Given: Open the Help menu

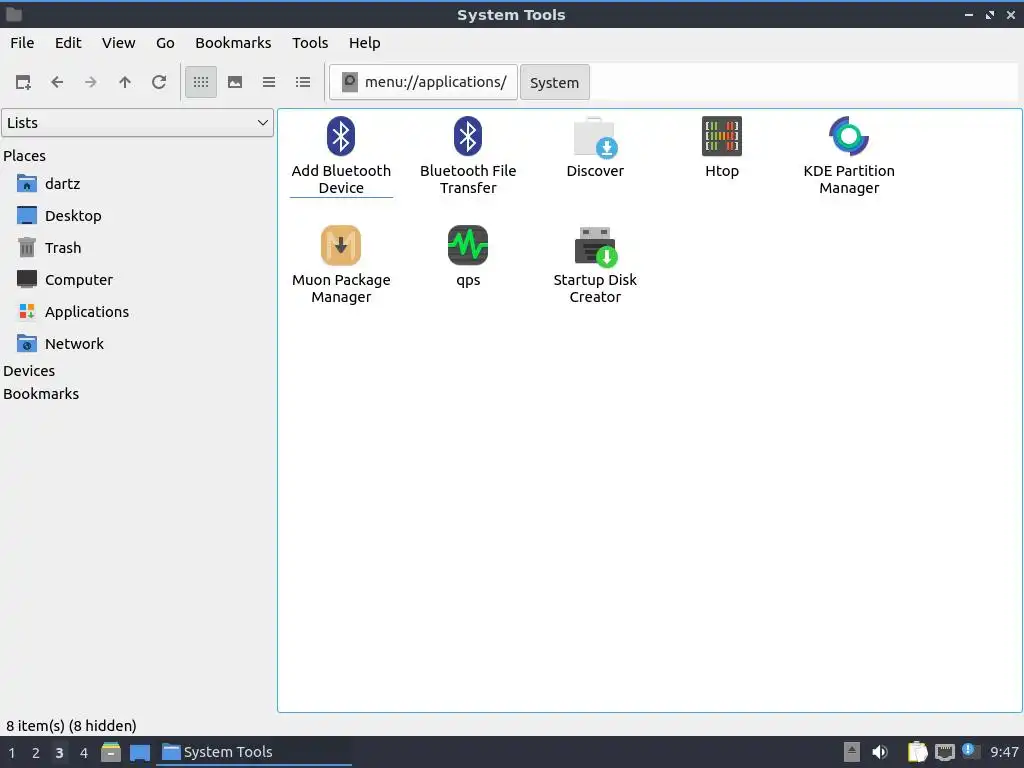Looking at the screenshot, I should pos(364,42).
